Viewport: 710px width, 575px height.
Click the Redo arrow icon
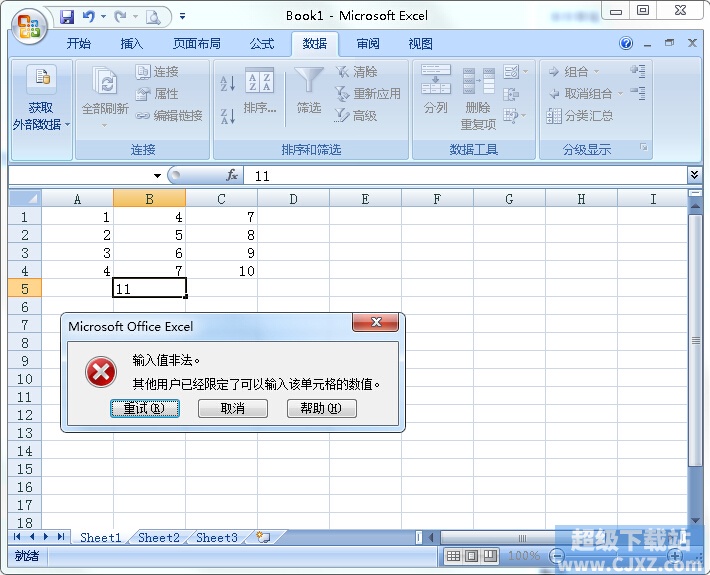120,17
